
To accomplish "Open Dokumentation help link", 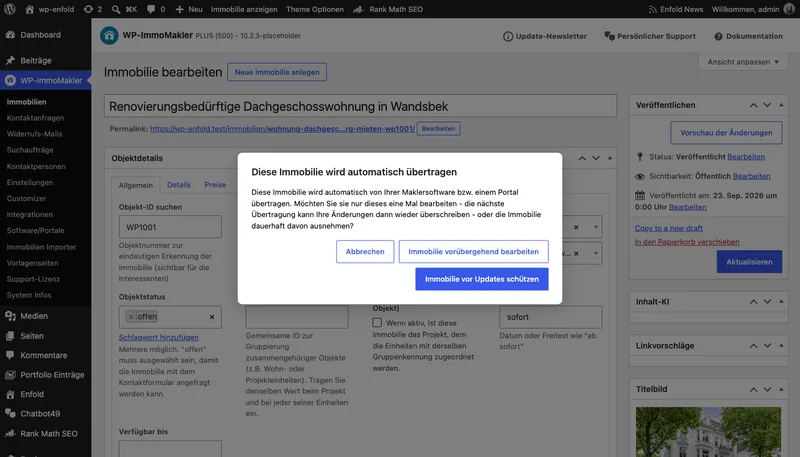I will pos(748,36).
